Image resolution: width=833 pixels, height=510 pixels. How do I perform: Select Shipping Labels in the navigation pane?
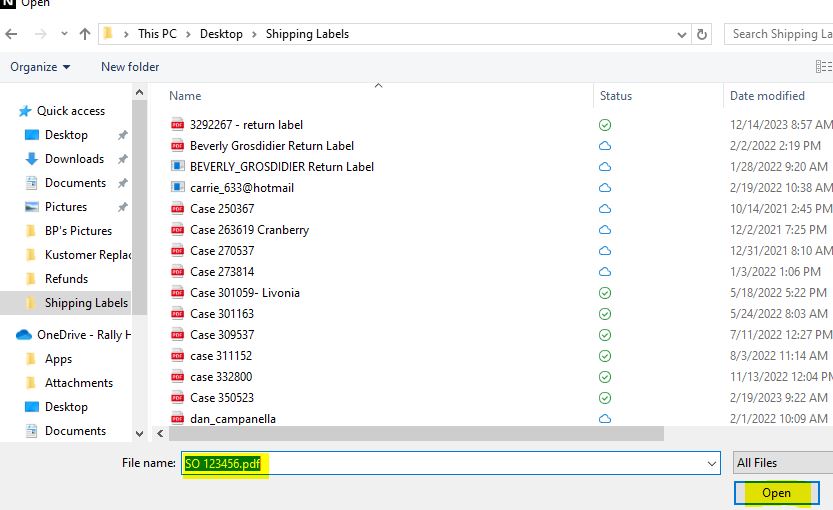(86, 303)
